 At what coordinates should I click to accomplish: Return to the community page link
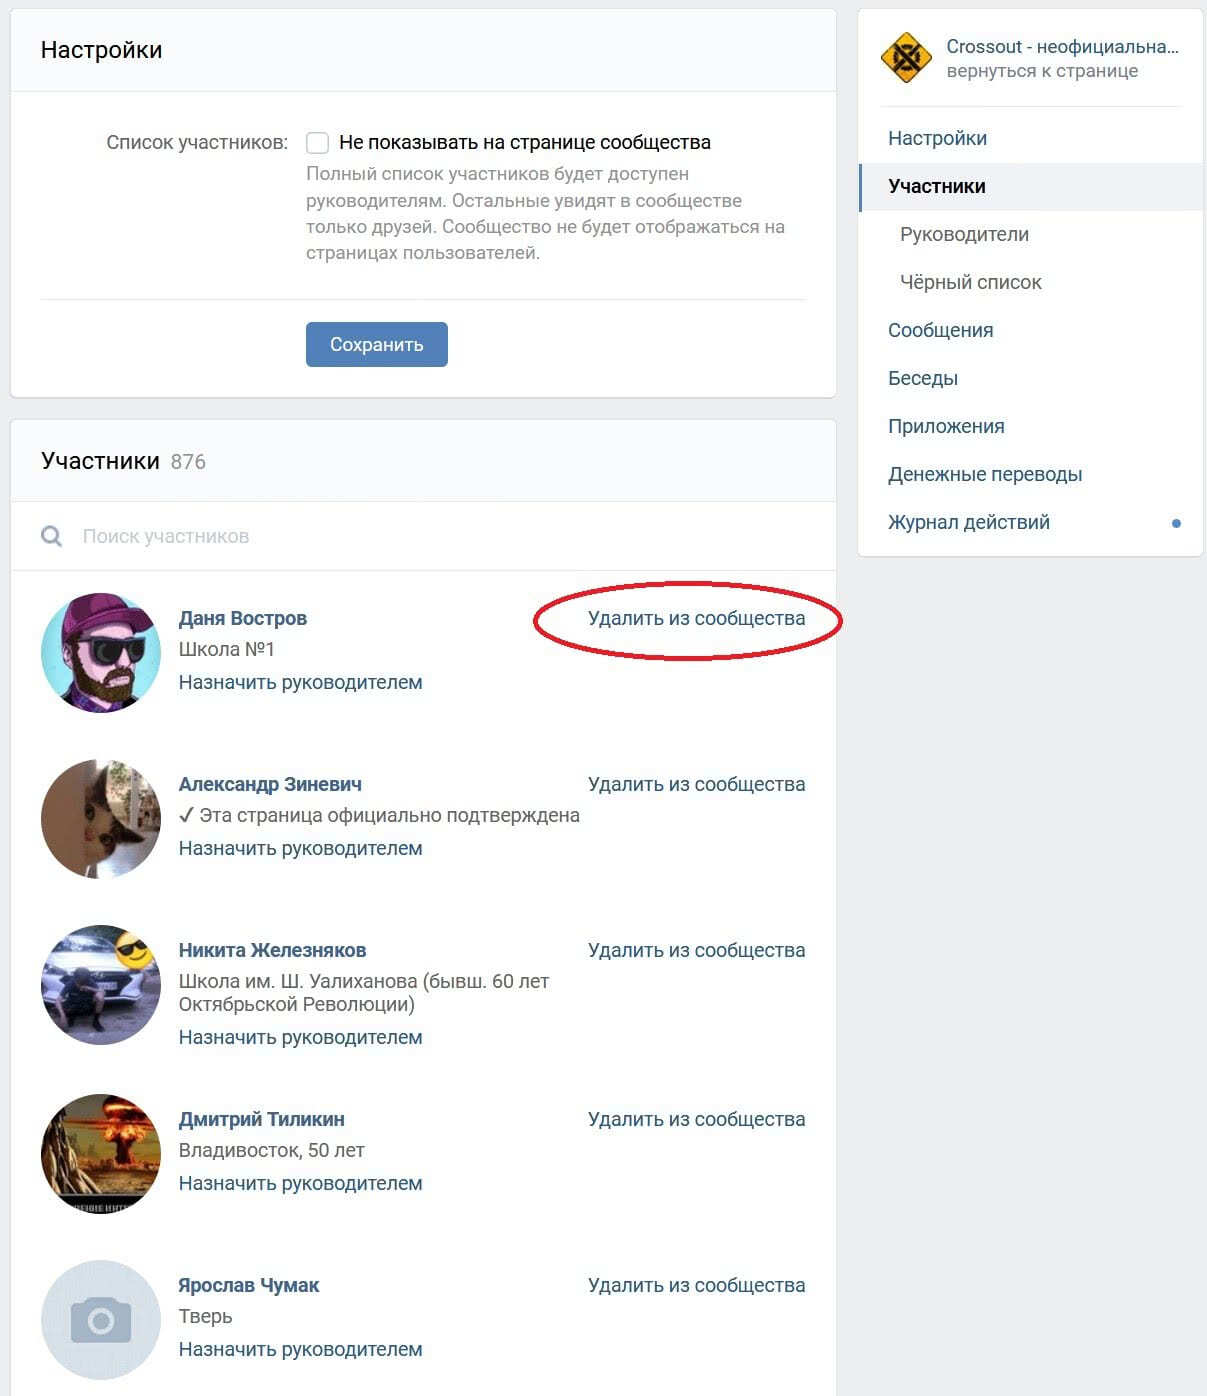[1042, 71]
